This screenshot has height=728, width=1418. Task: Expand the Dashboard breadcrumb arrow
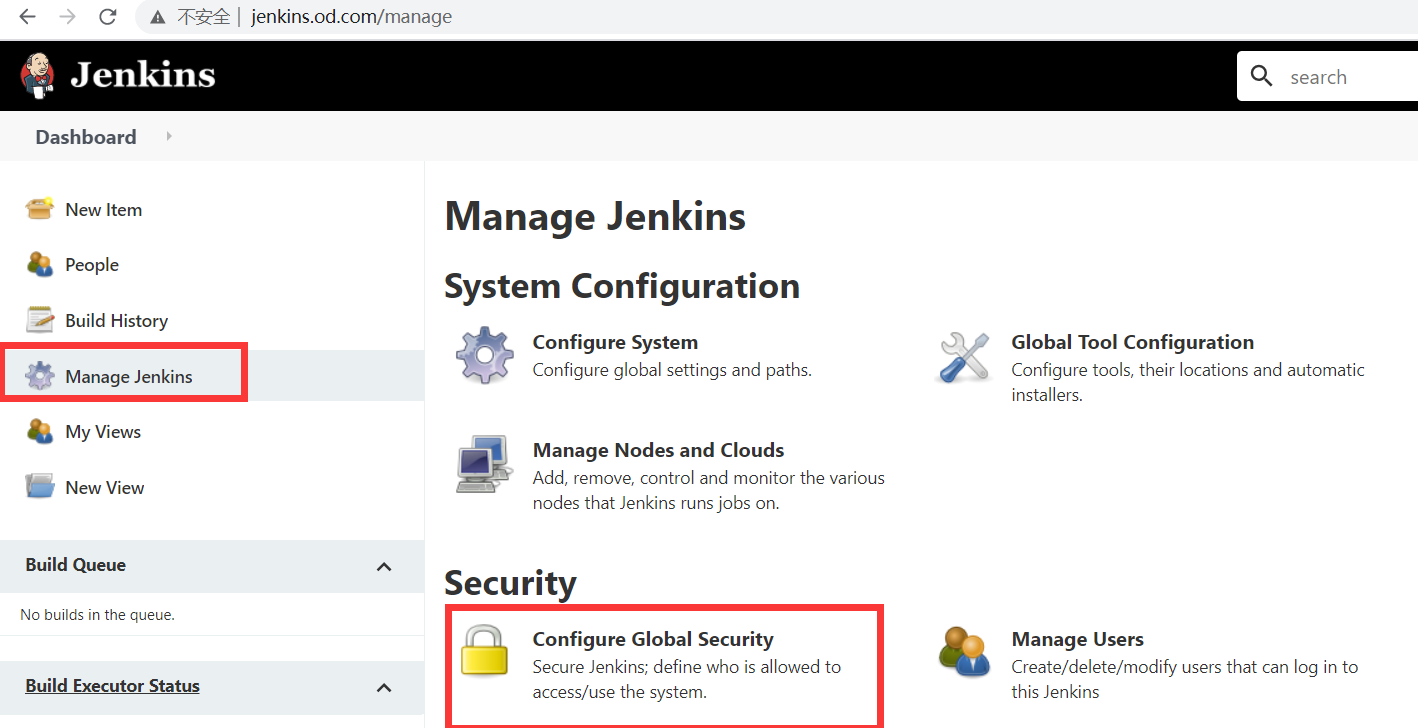click(169, 136)
